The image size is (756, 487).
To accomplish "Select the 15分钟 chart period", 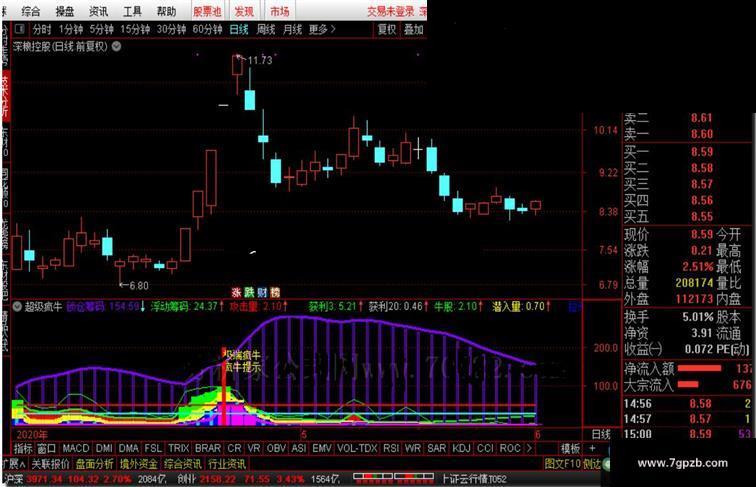I will coord(135,29).
